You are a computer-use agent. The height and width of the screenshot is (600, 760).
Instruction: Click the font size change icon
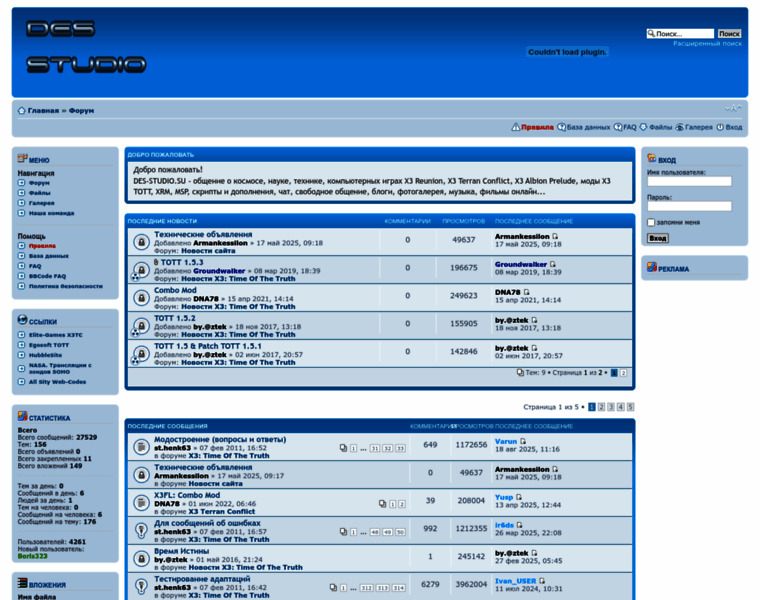click(733, 109)
